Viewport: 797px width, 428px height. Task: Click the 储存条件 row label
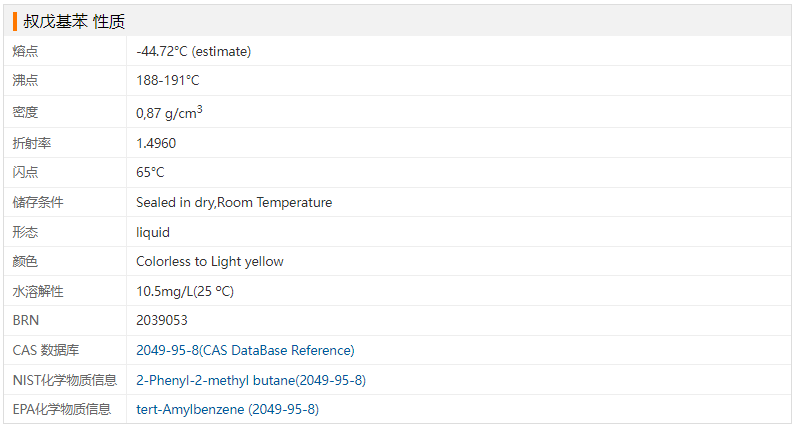click(x=38, y=202)
